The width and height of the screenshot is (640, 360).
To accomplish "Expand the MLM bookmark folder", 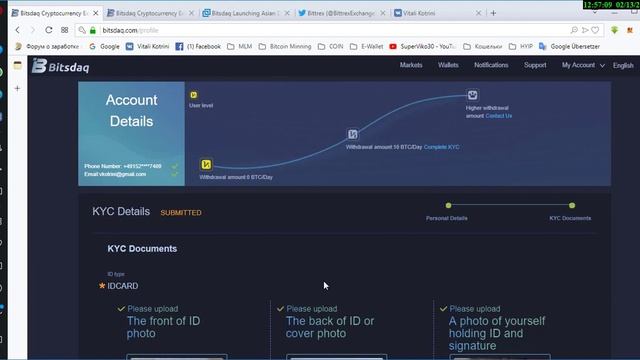I will (240, 47).
